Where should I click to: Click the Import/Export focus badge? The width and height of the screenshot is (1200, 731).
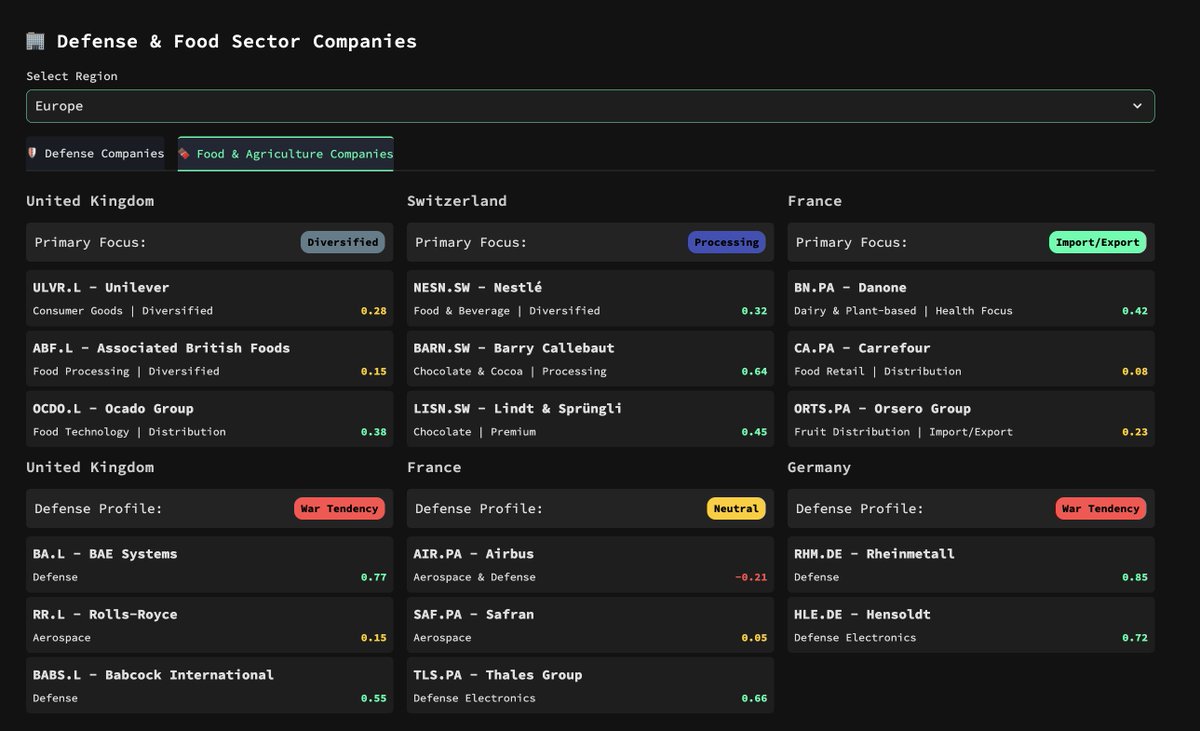(1098, 242)
